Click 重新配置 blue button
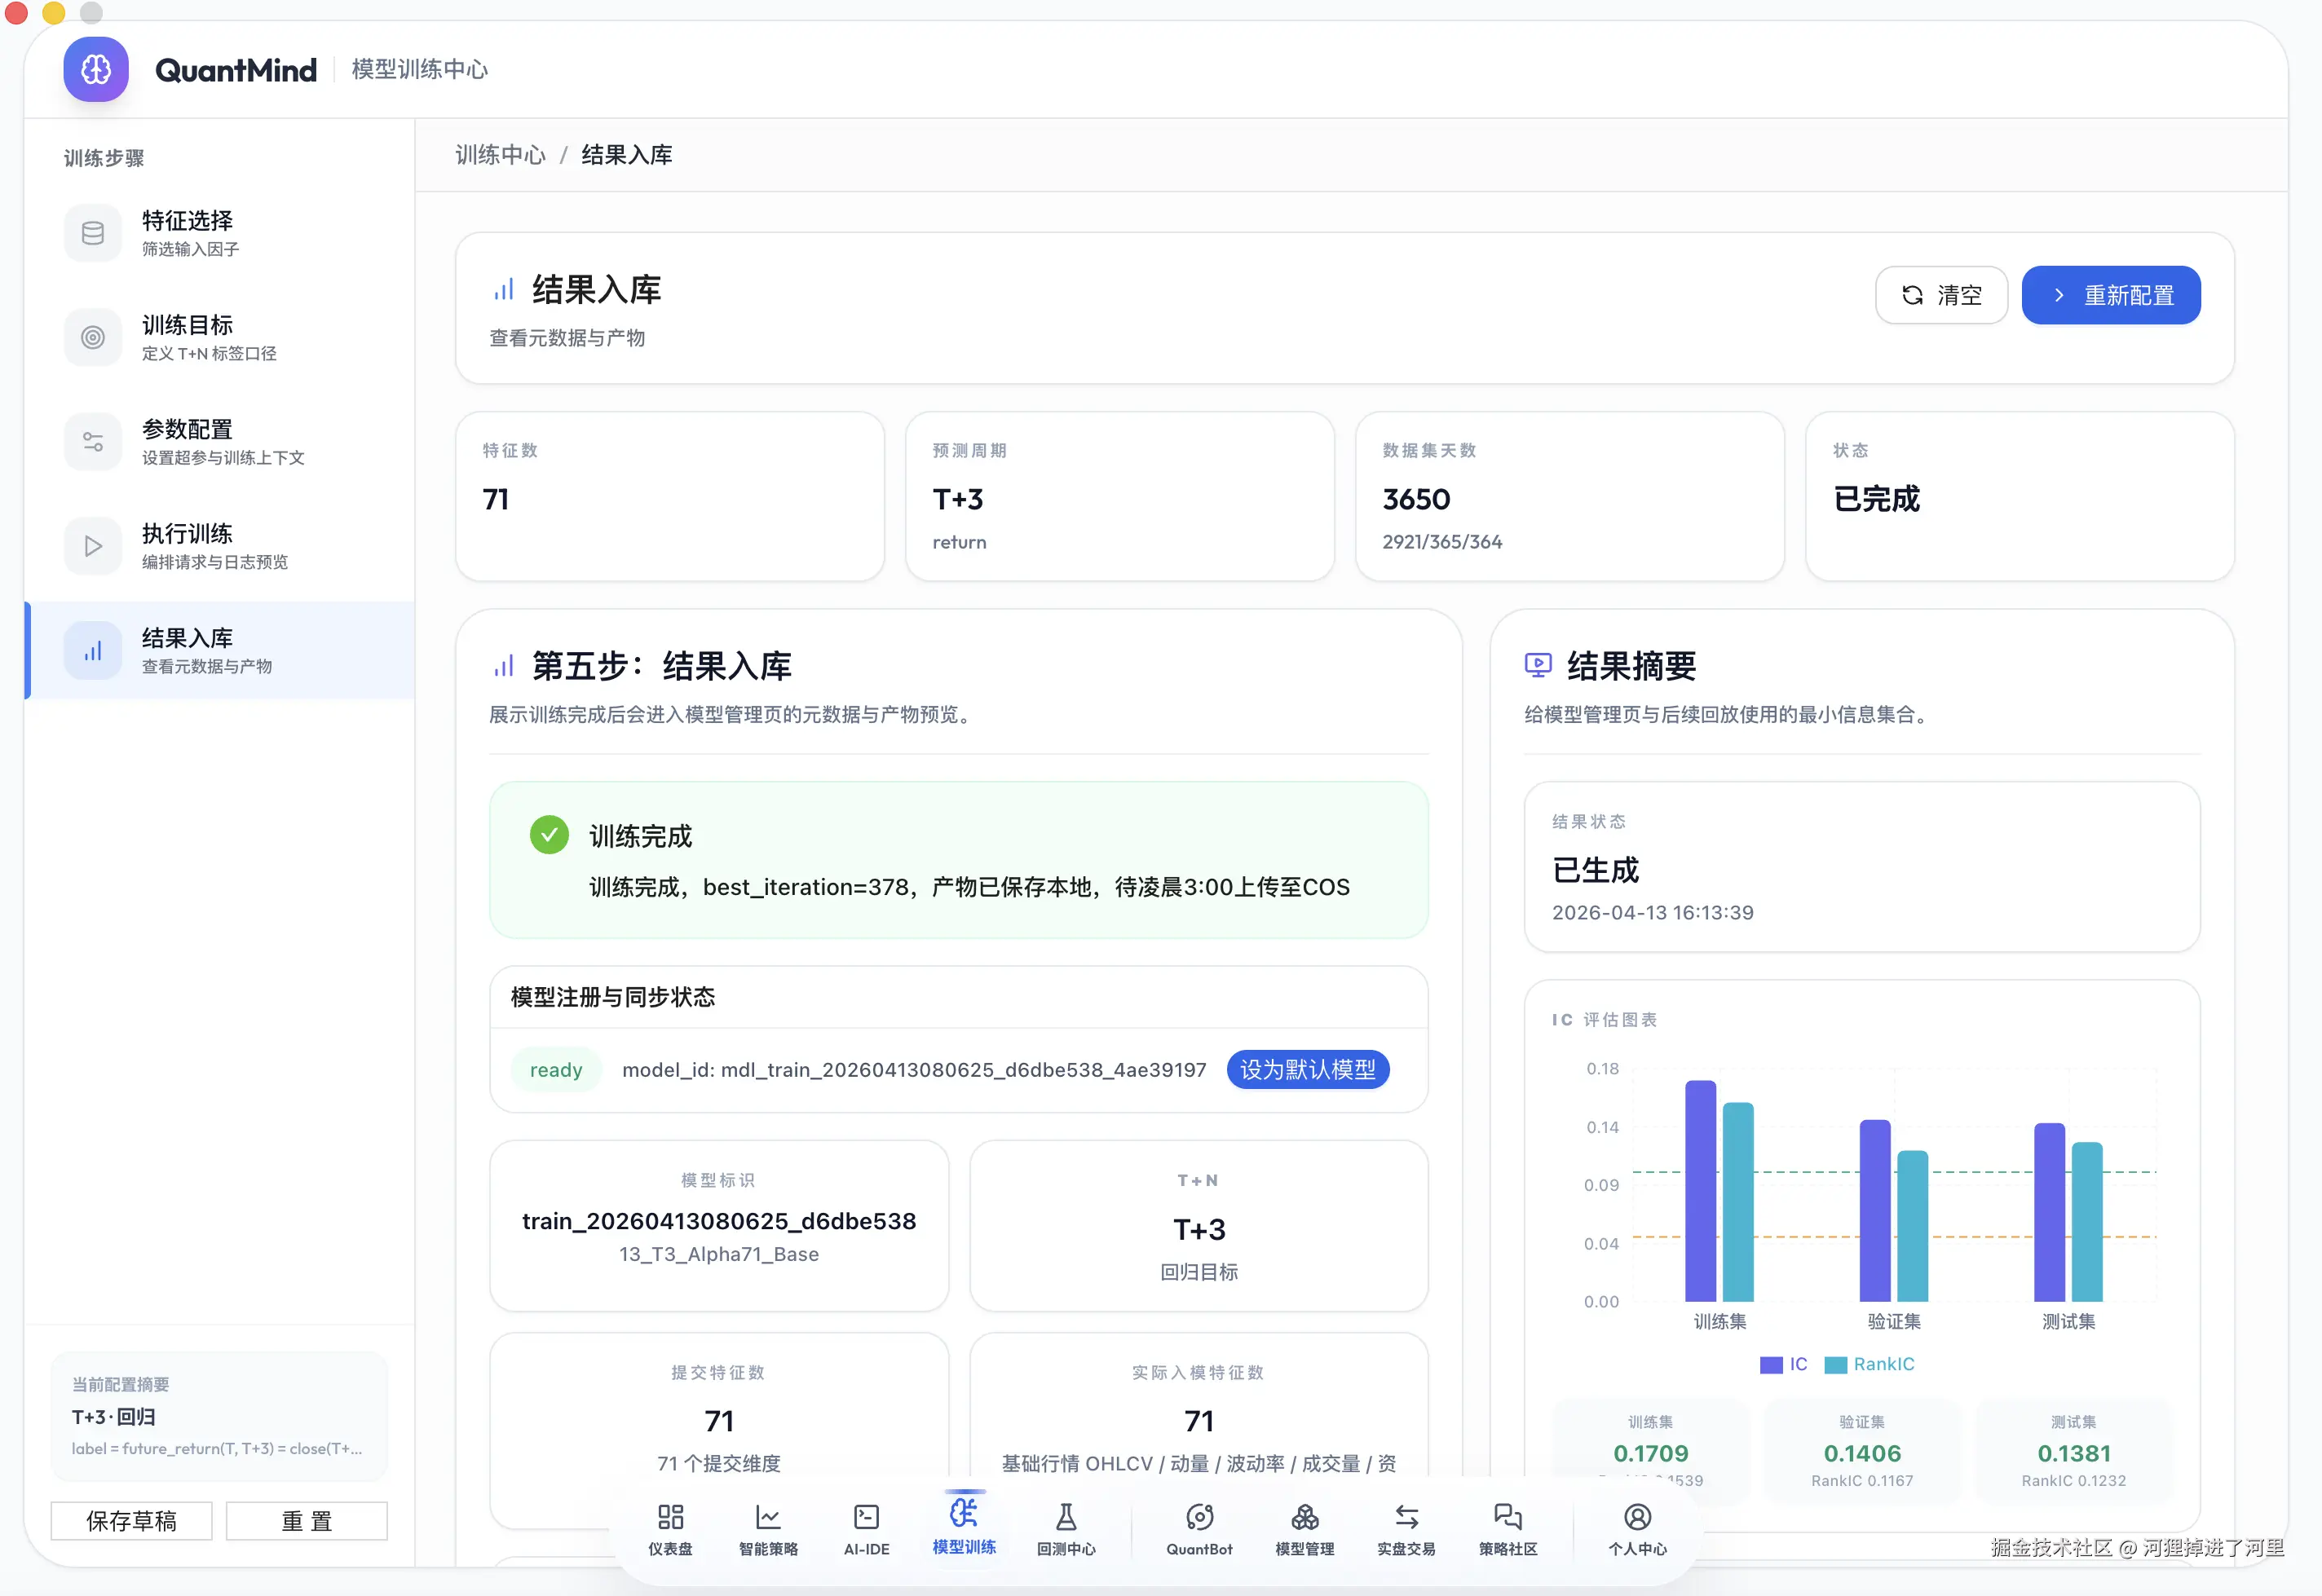This screenshot has height=1596, width=2322. [2110, 295]
